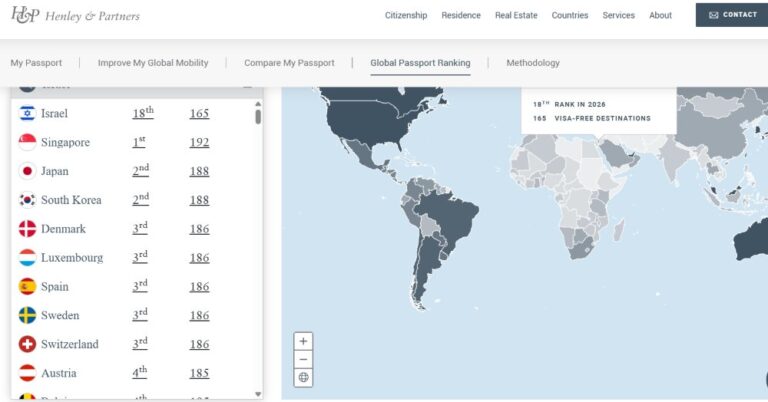Screen dimensions: 768x402
Task: Click Australia on the world map
Action: pyautogui.click(x=752, y=240)
